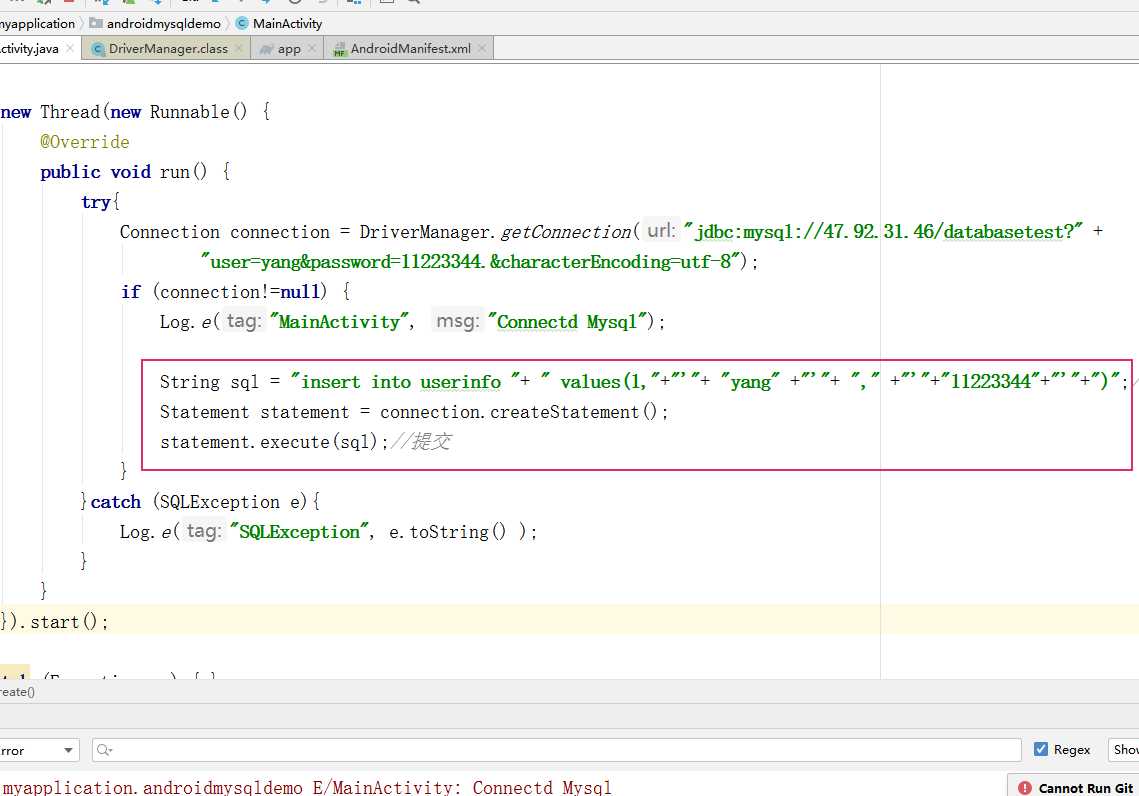The height and width of the screenshot is (796, 1139).
Task: Click 'public void run()' declaration
Action: pos(135,172)
